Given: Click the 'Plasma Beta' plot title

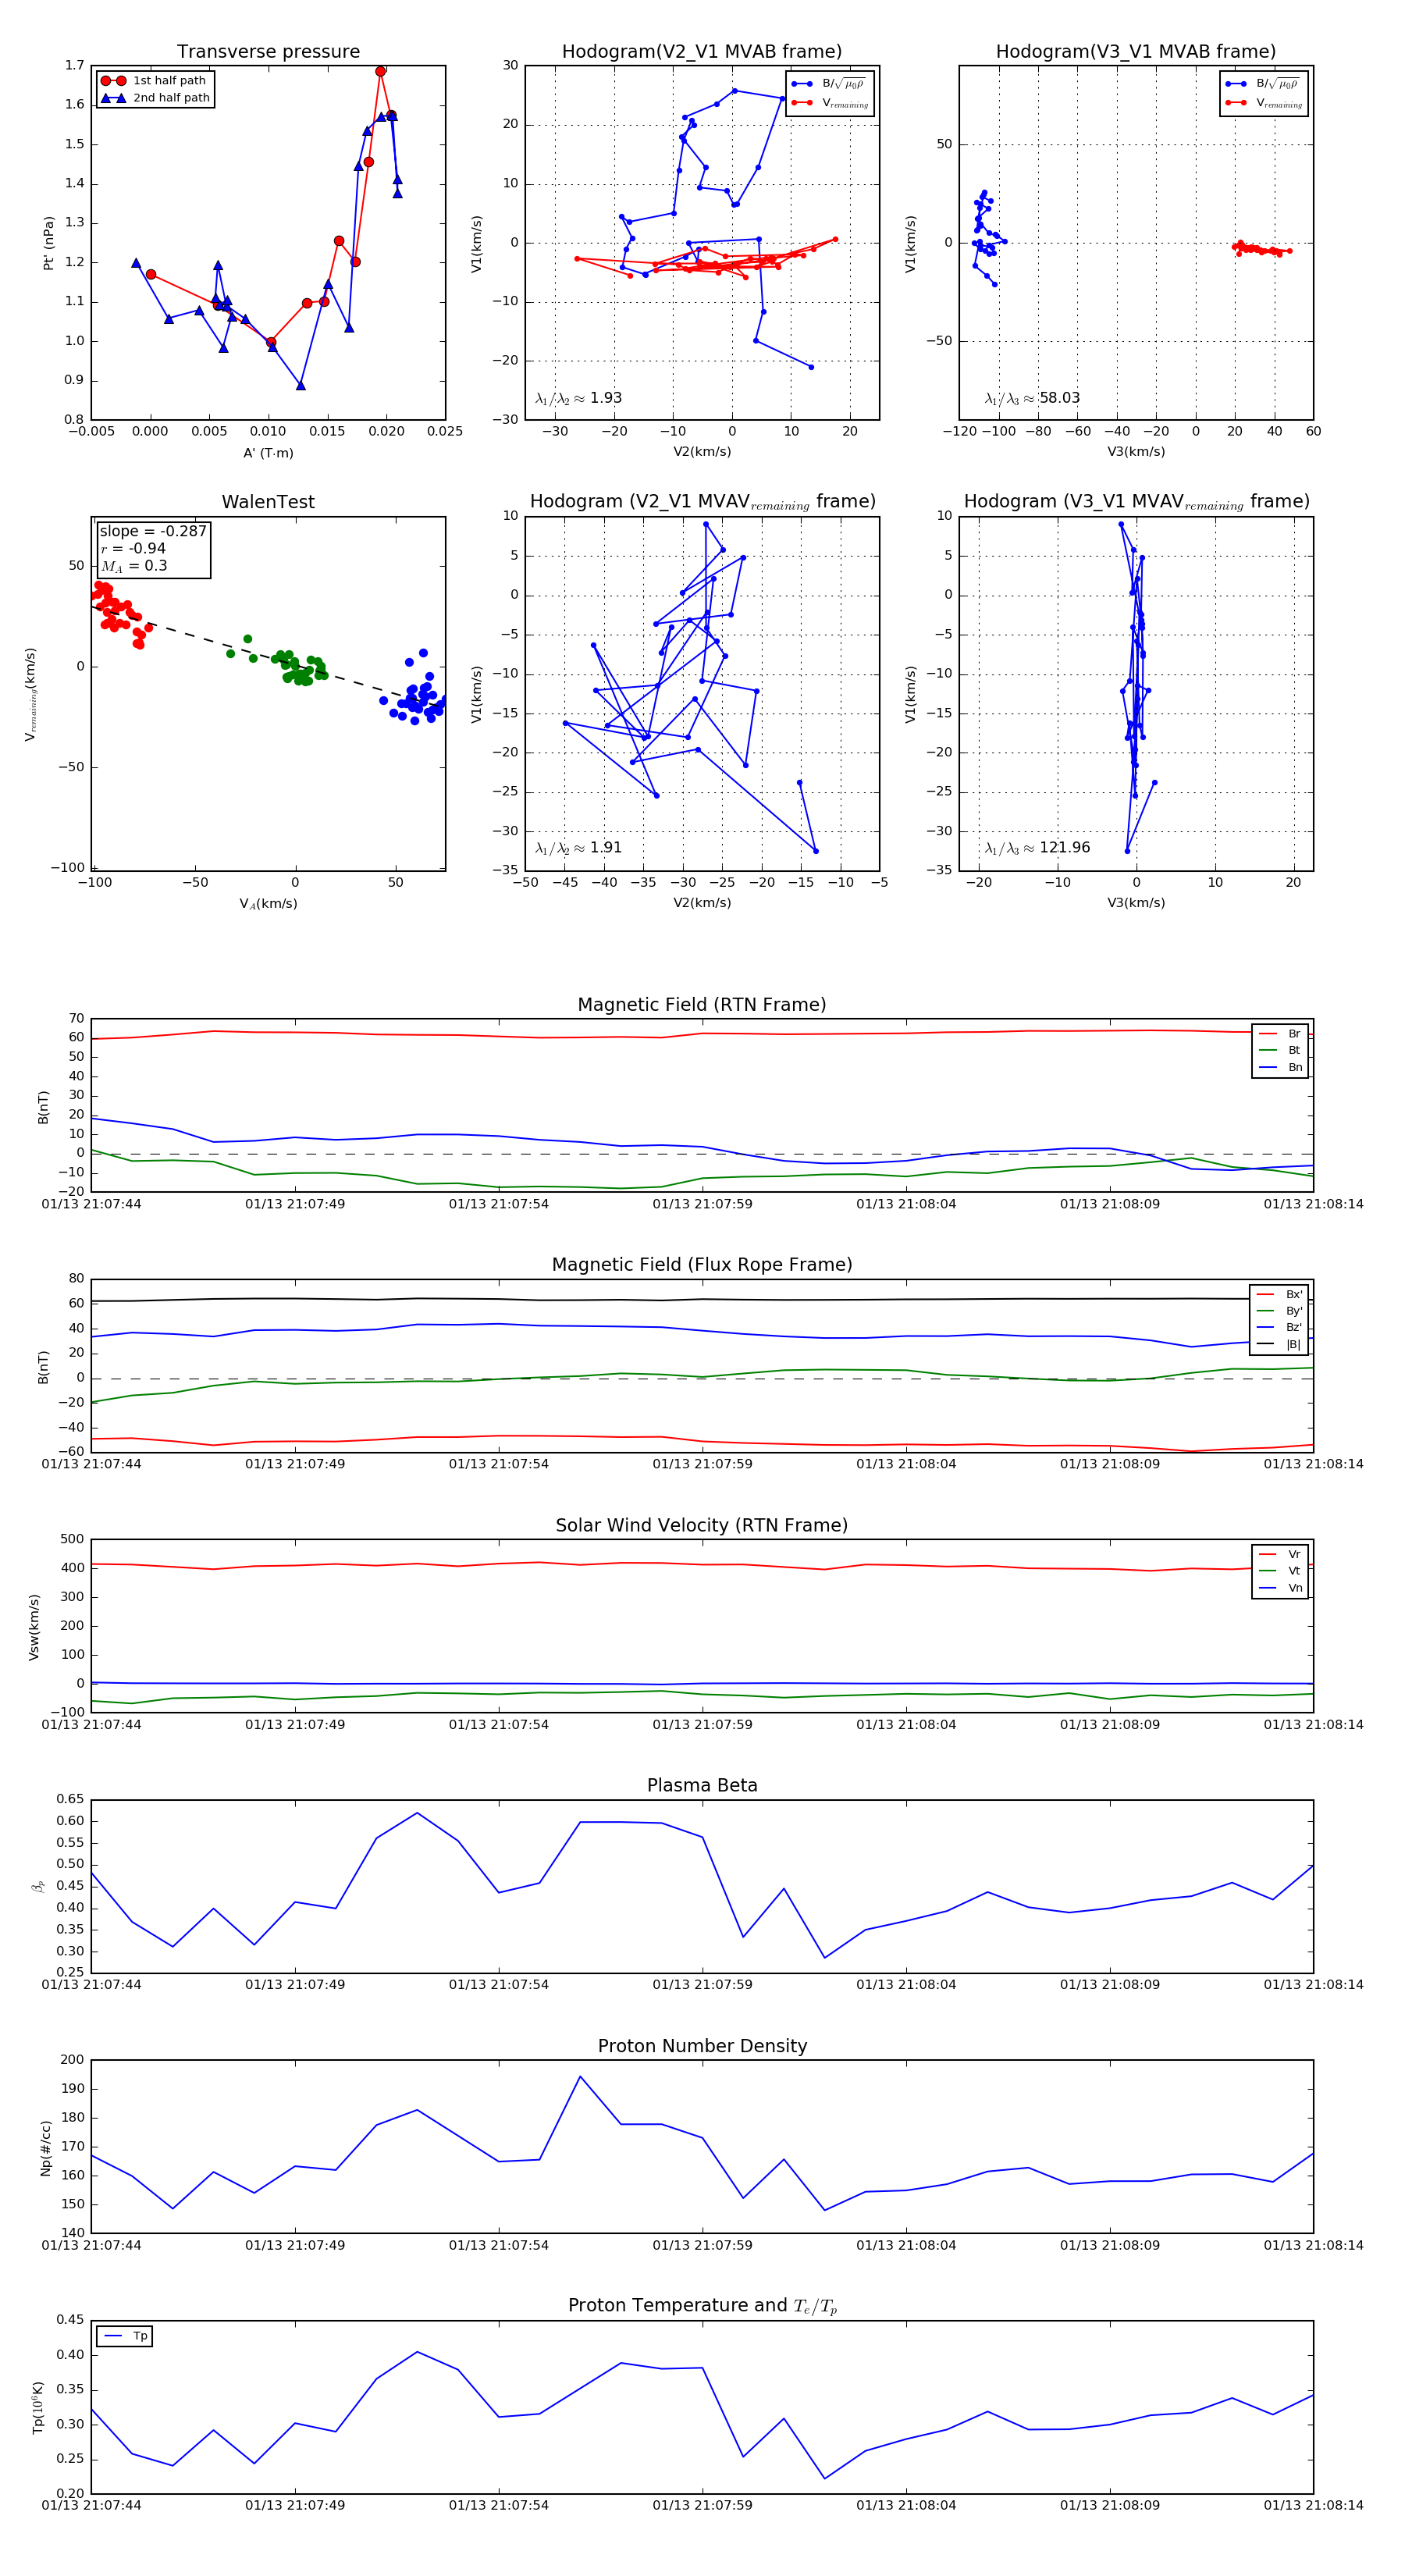Looking at the screenshot, I should 702,1786.
